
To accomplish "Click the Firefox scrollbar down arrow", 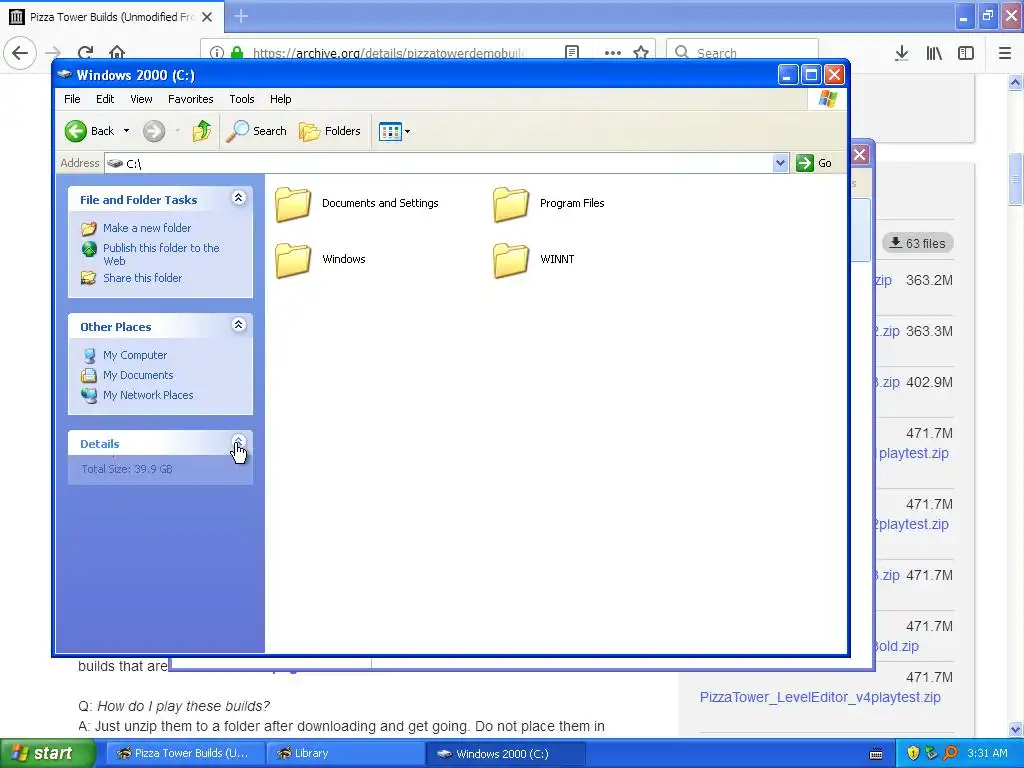I will pos(1016,729).
